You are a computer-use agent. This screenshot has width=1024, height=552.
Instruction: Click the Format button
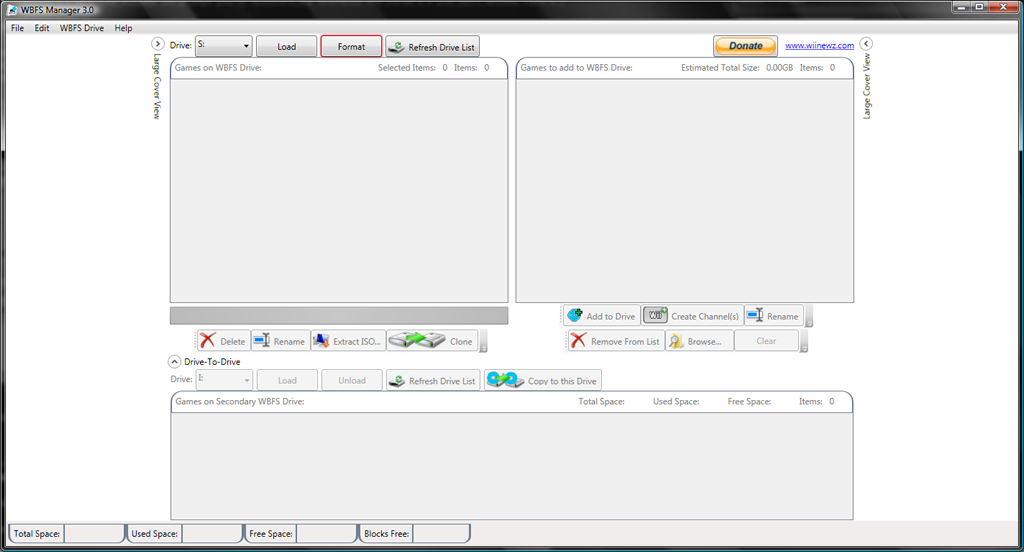pos(351,46)
